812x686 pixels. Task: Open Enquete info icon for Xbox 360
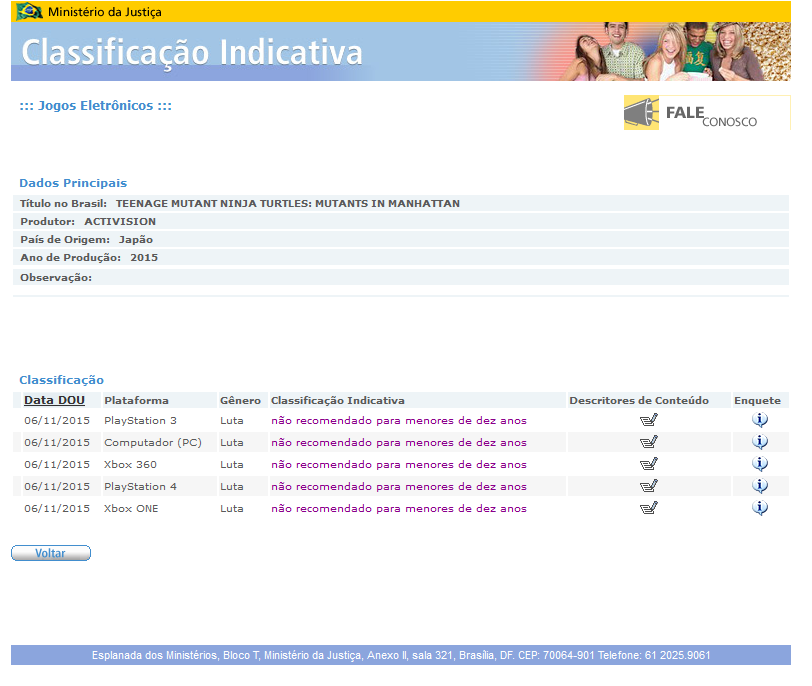click(759, 464)
